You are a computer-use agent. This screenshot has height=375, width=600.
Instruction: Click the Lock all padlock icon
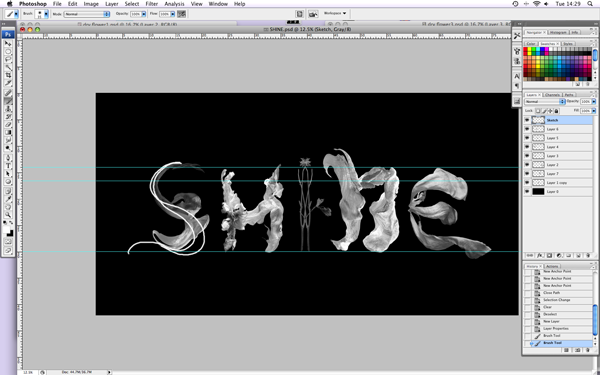(x=556, y=111)
